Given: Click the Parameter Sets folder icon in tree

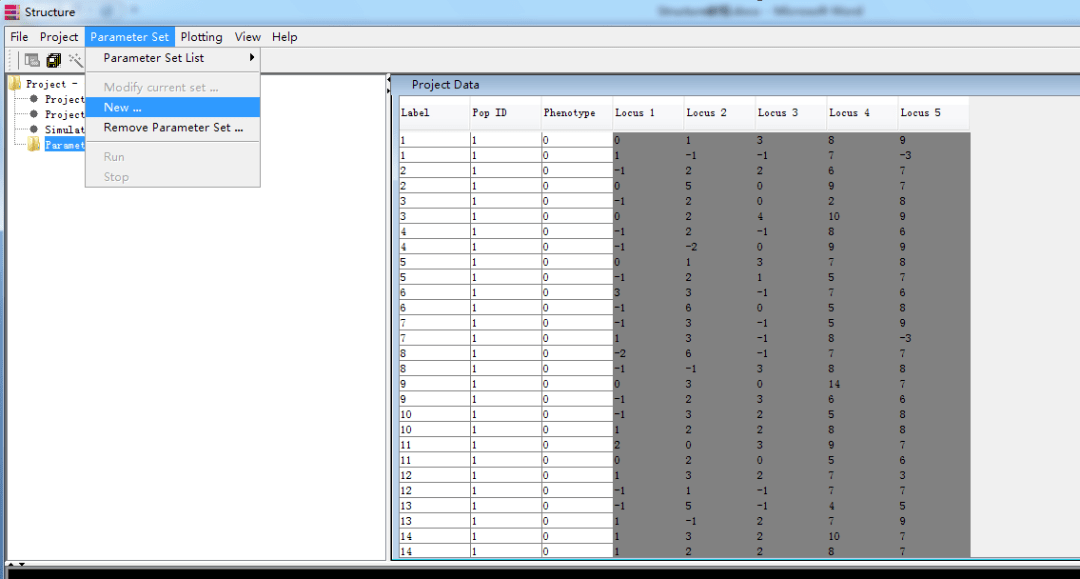Looking at the screenshot, I should 34,144.
